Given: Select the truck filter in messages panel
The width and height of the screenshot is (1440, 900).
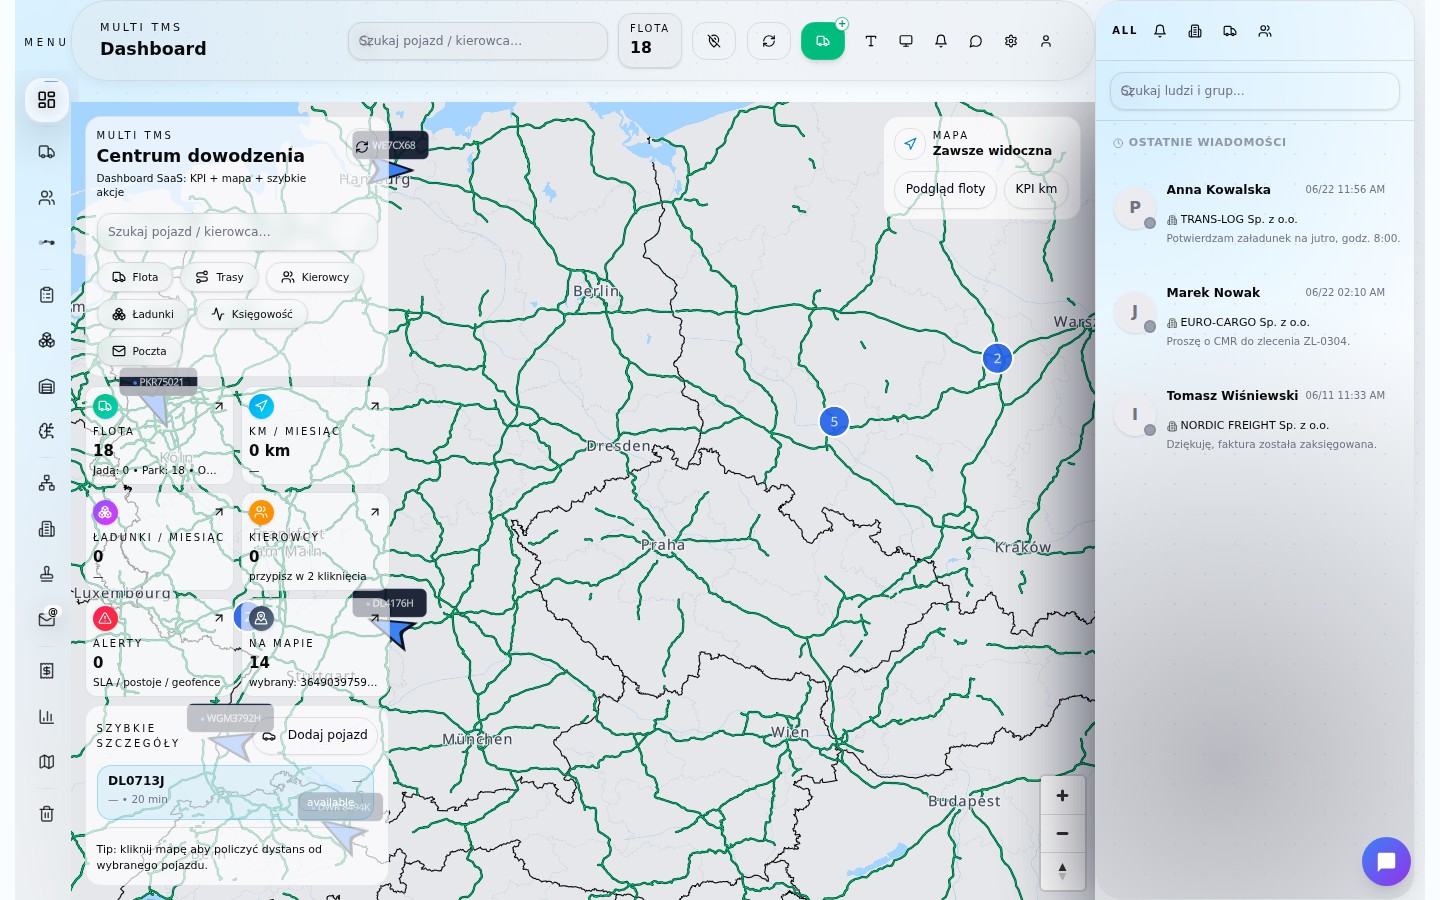Looking at the screenshot, I should [x=1230, y=31].
